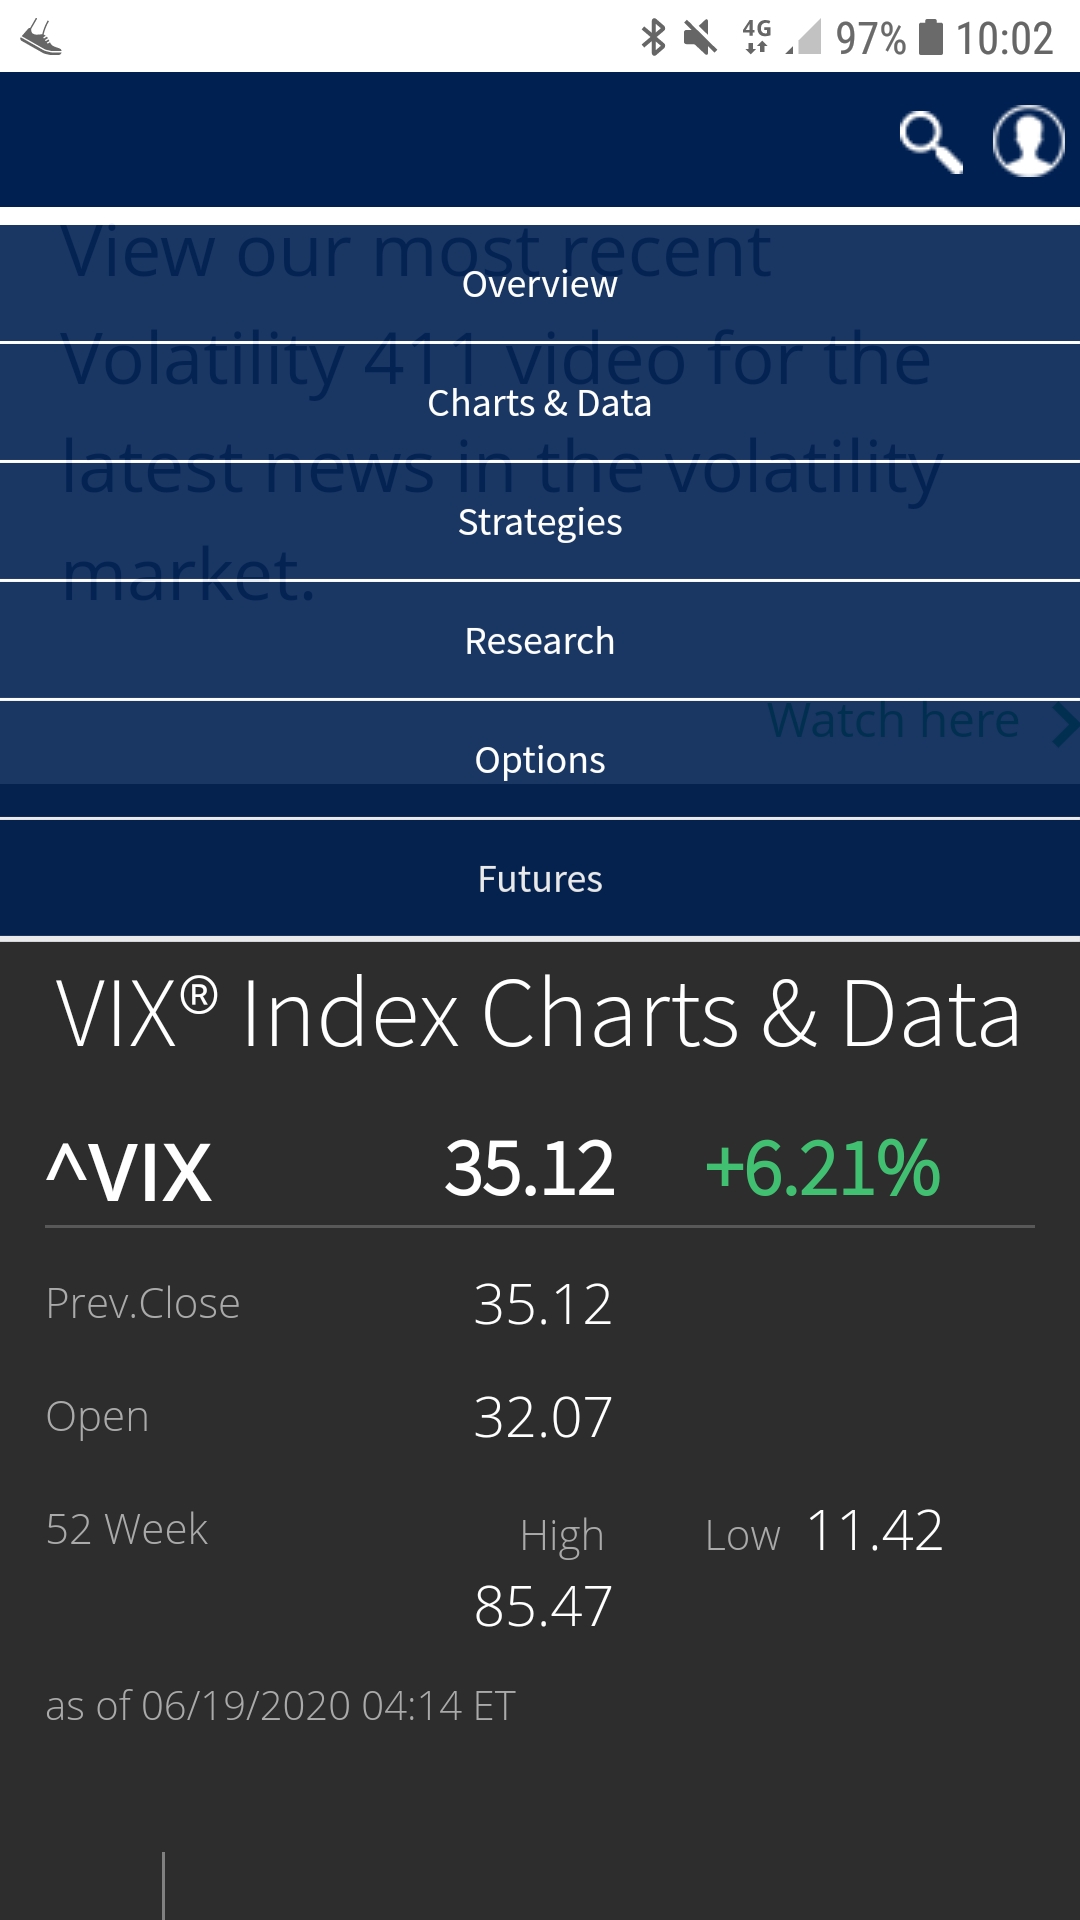Tap the as-of 06/19/2020 timestamp

(280, 1706)
